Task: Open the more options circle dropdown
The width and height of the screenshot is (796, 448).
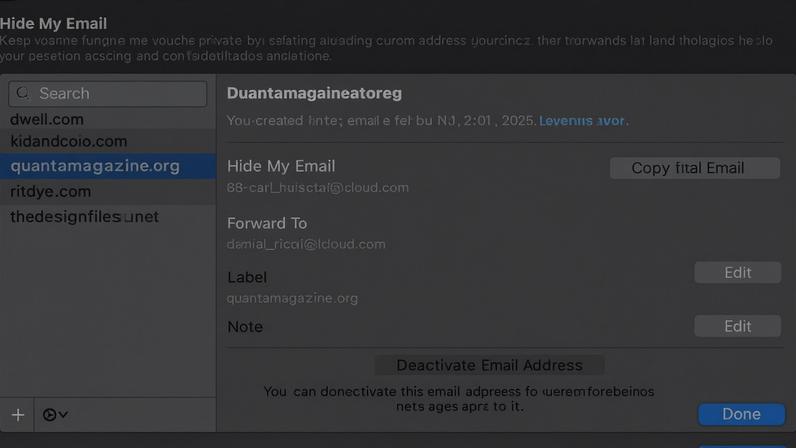Action: pyautogui.click(x=55, y=415)
